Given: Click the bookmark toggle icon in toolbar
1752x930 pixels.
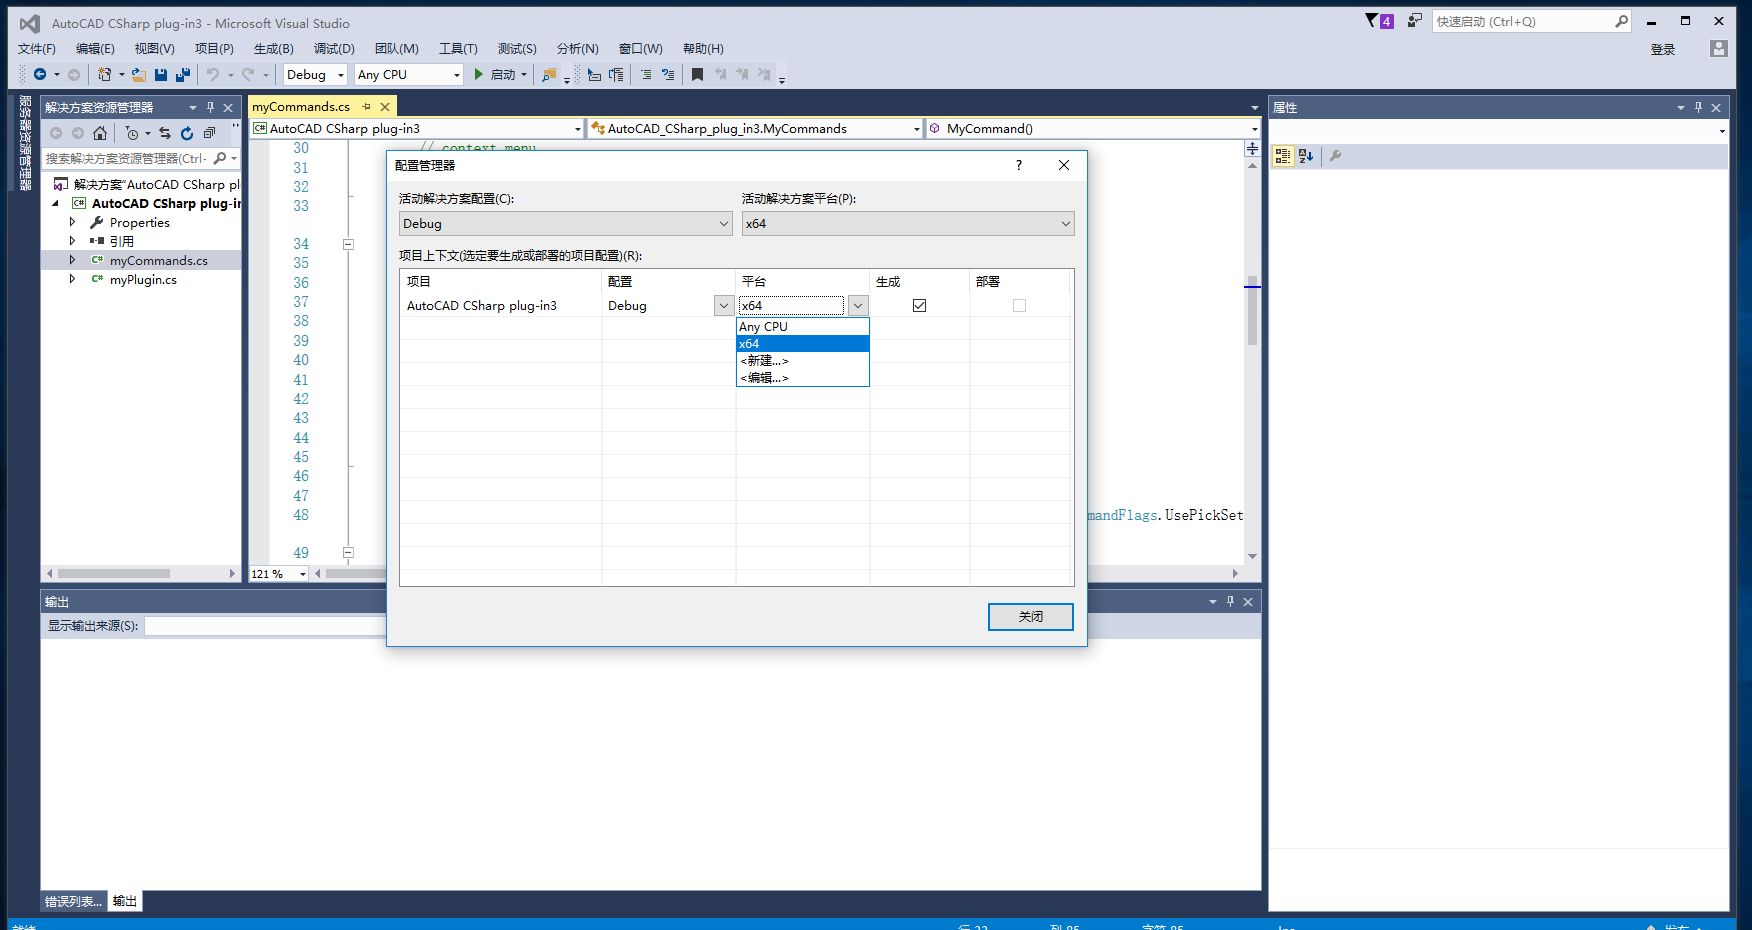Looking at the screenshot, I should 697,75.
